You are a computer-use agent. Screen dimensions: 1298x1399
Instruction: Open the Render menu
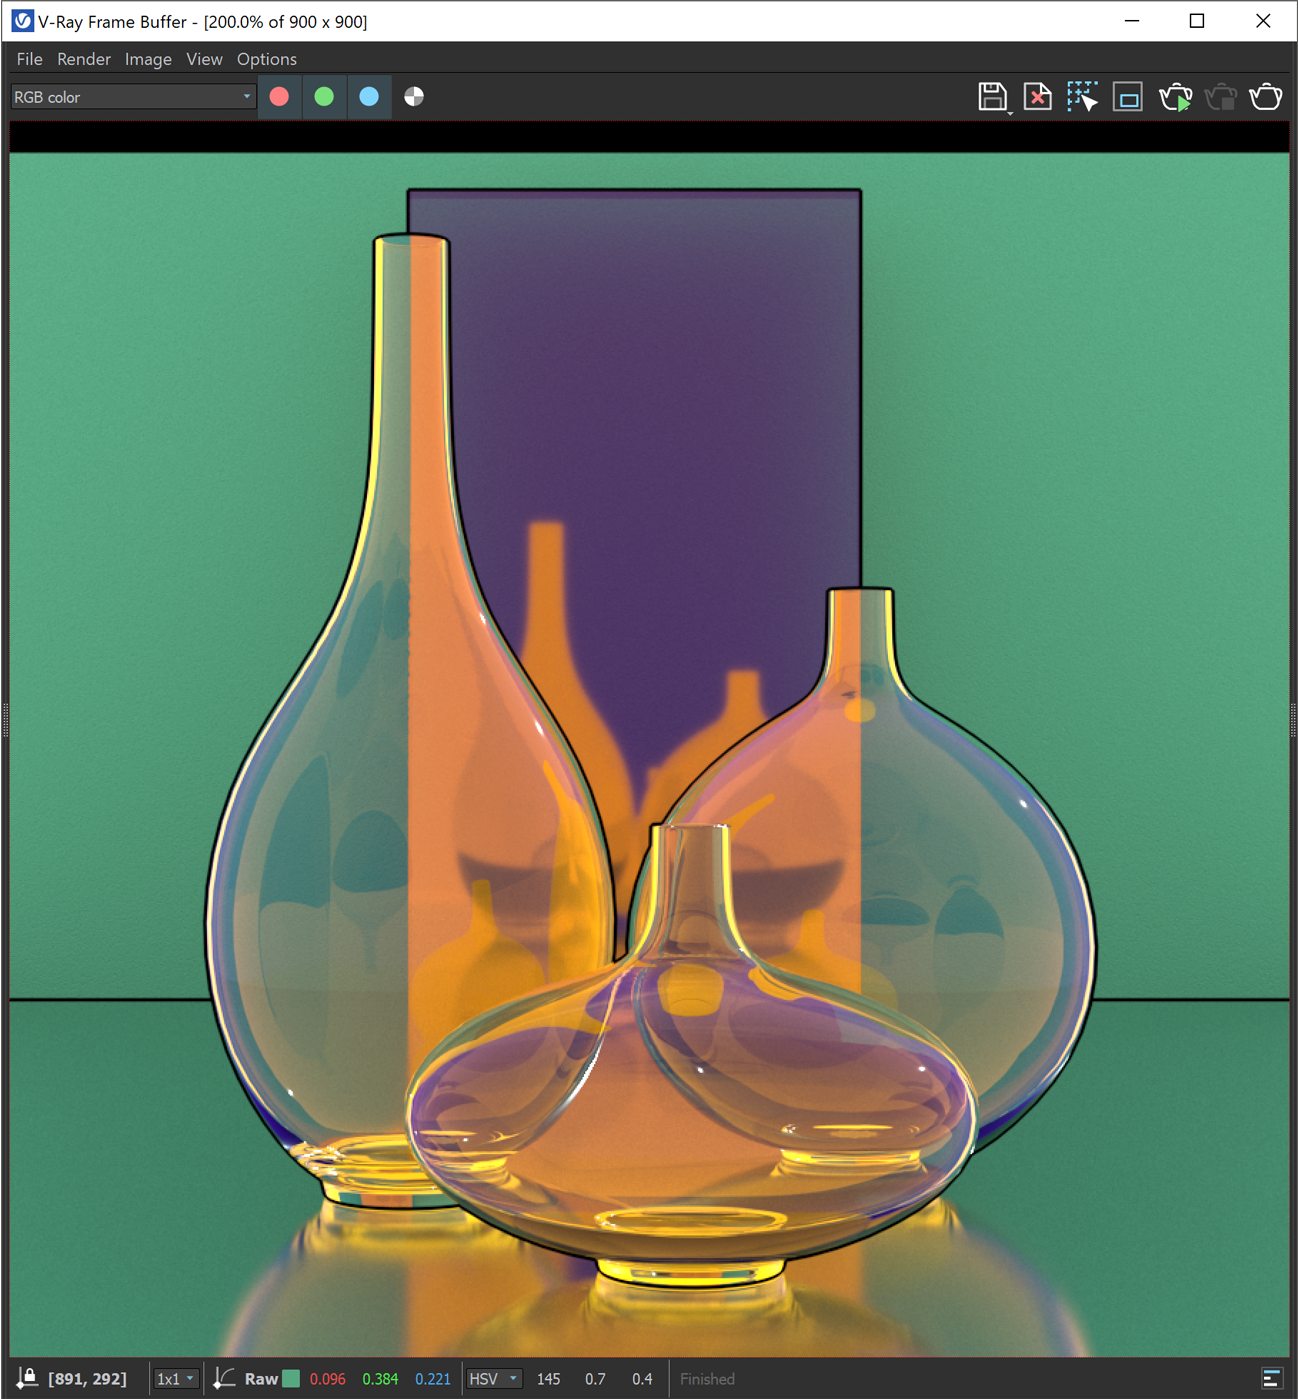click(x=84, y=59)
